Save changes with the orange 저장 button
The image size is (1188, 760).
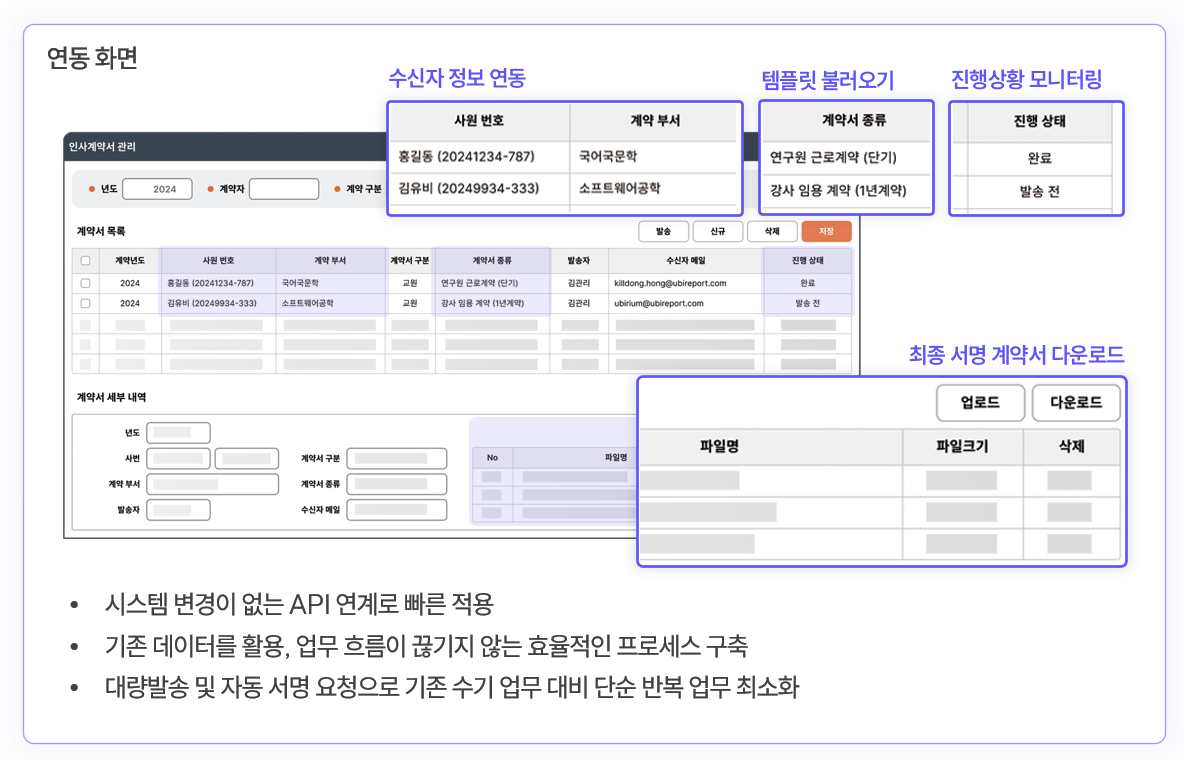tap(826, 231)
